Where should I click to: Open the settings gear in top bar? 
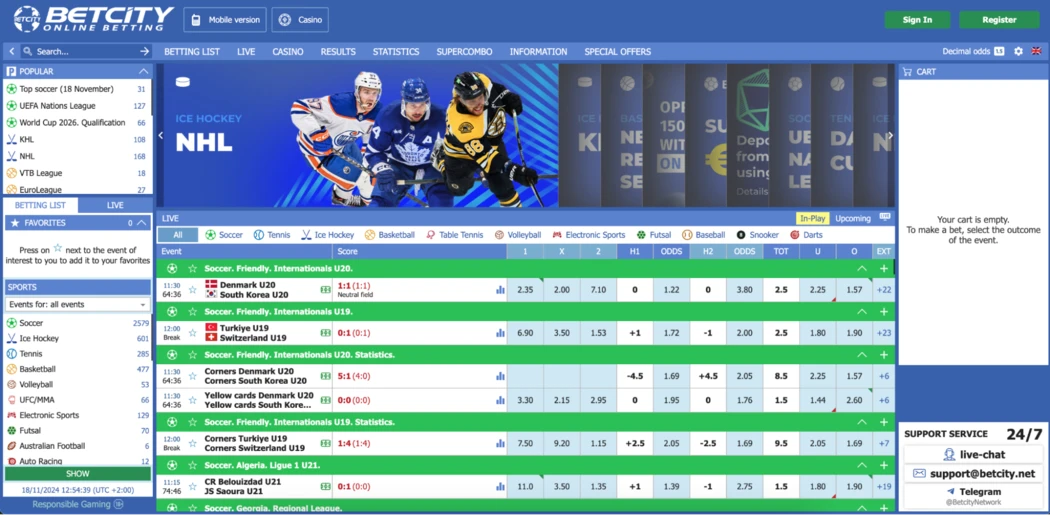pyautogui.click(x=1018, y=51)
